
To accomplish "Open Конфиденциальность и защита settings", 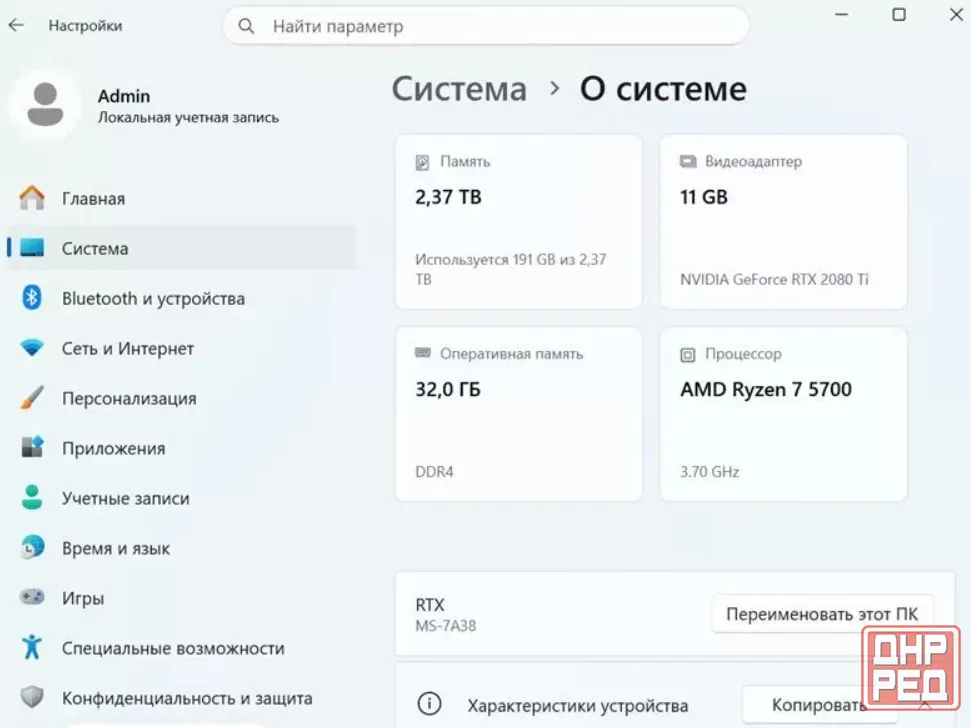I will (181, 698).
